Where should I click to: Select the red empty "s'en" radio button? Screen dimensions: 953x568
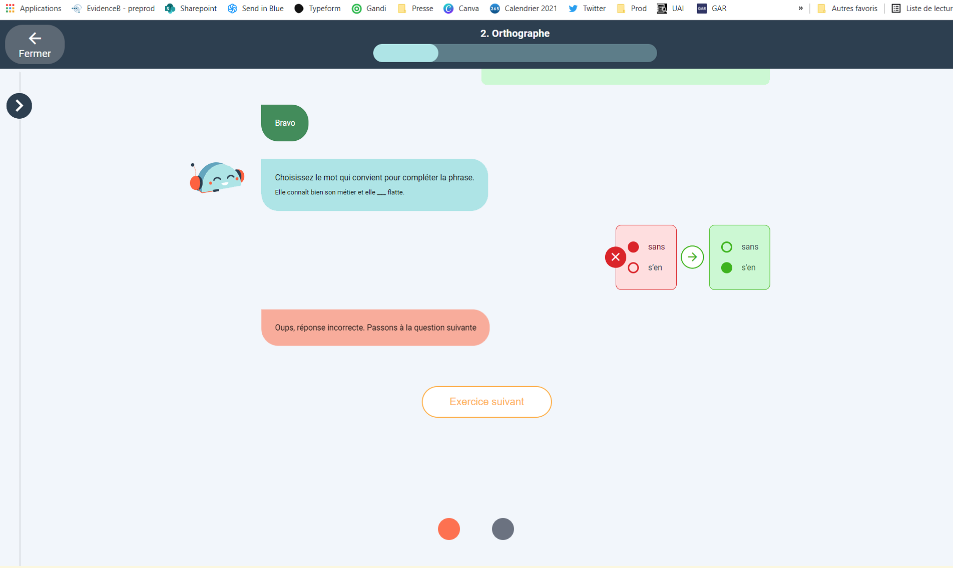[633, 267]
